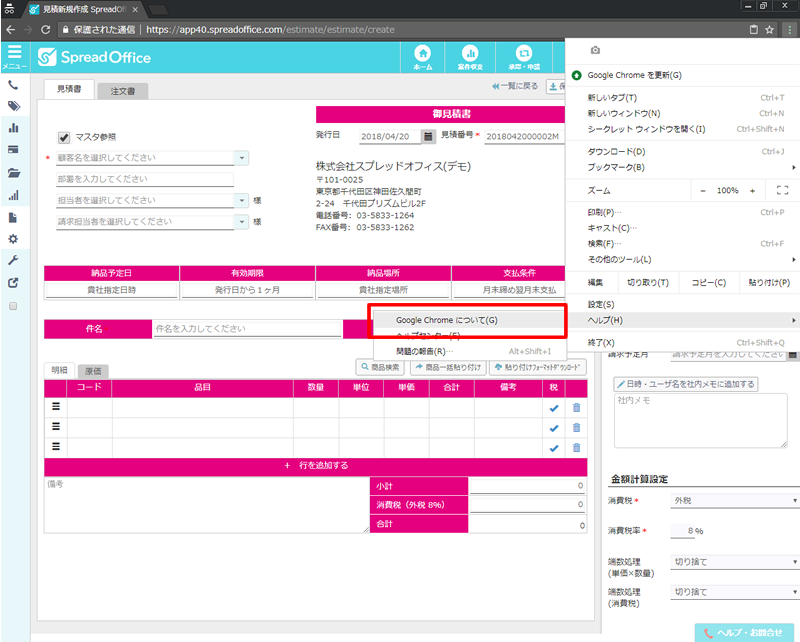Click the share export sidebar icon

(x=13, y=283)
